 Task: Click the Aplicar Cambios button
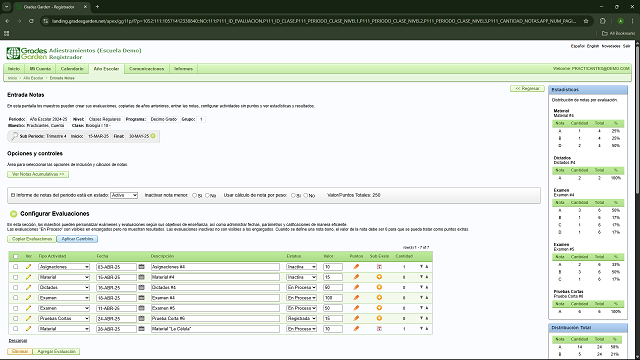click(x=77, y=239)
